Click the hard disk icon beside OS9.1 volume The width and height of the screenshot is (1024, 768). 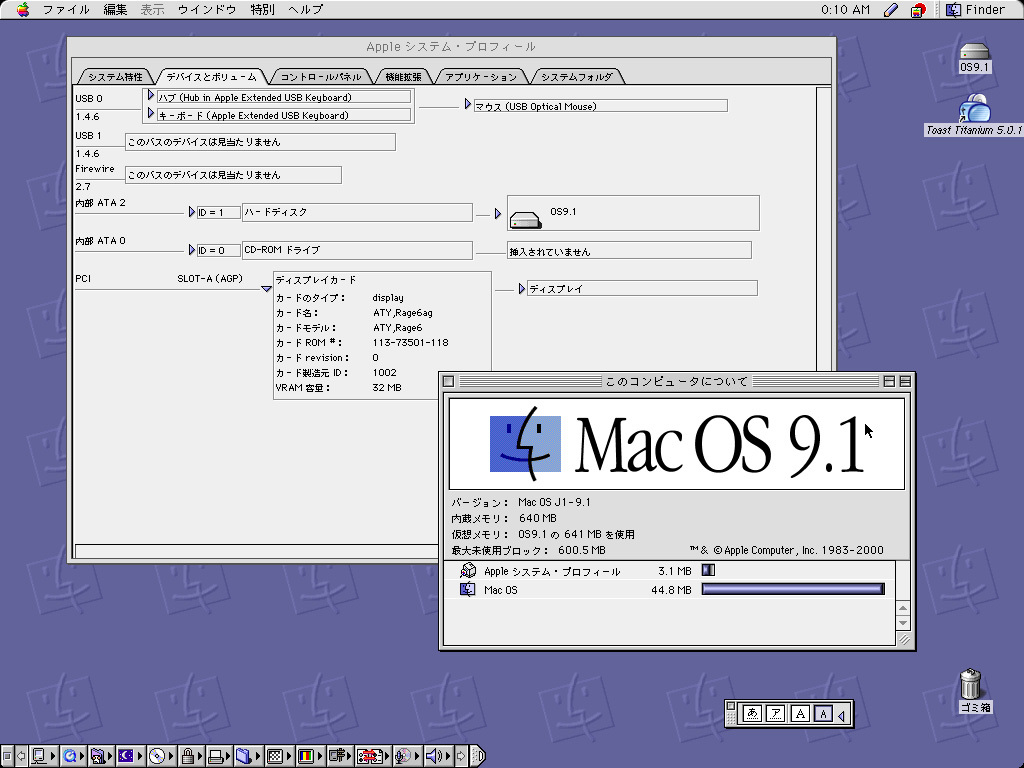coord(526,219)
